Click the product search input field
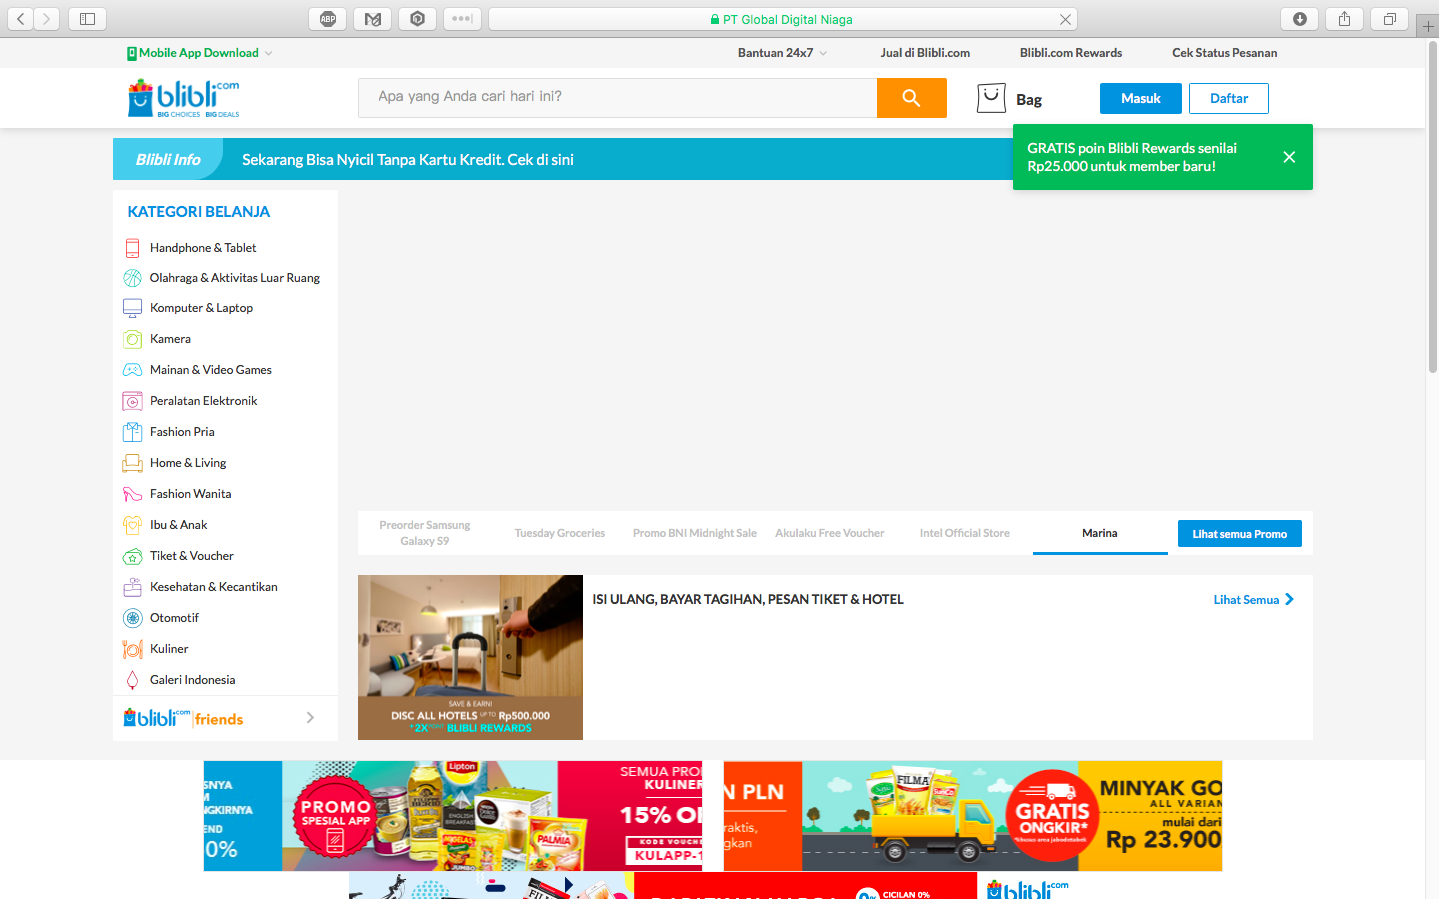 pos(617,97)
